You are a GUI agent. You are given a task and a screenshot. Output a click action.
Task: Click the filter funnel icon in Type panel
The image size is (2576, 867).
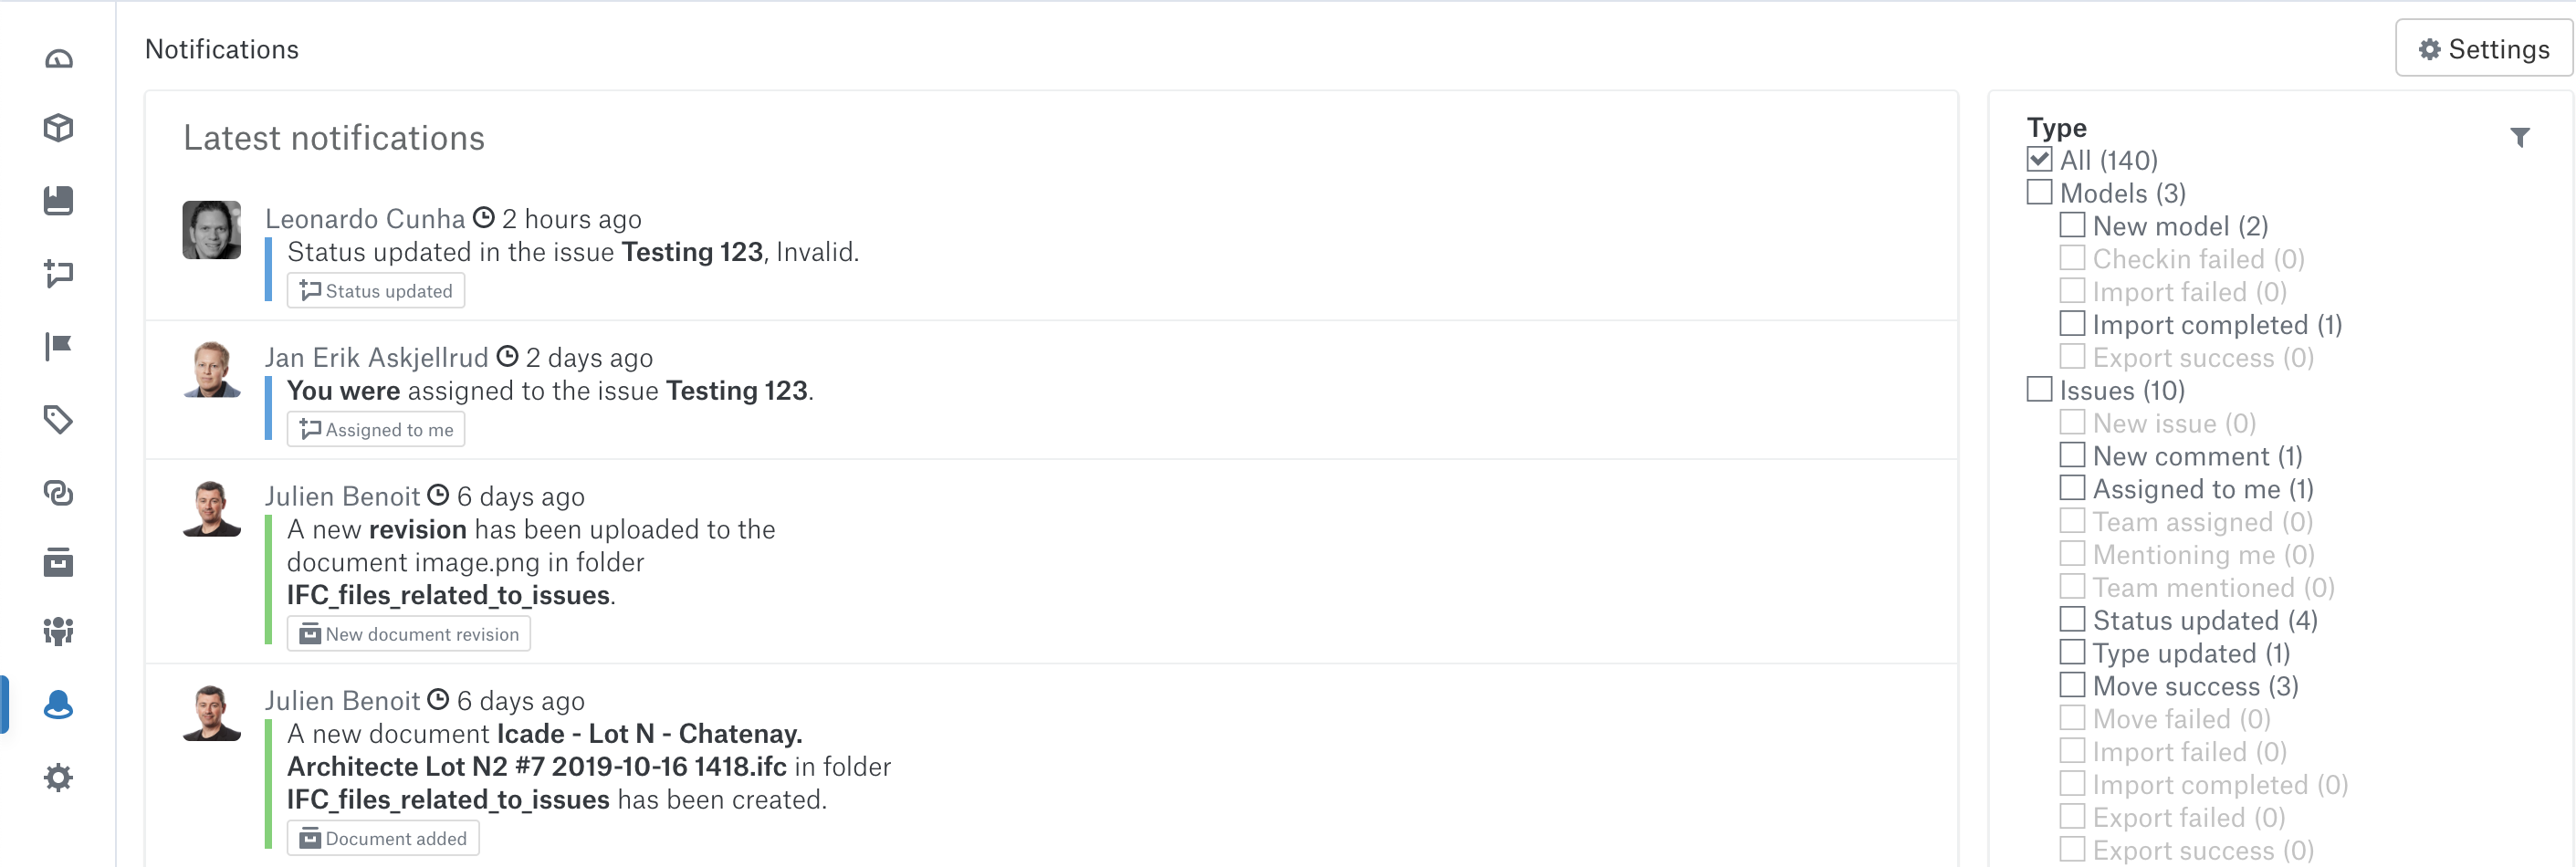(x=2520, y=138)
